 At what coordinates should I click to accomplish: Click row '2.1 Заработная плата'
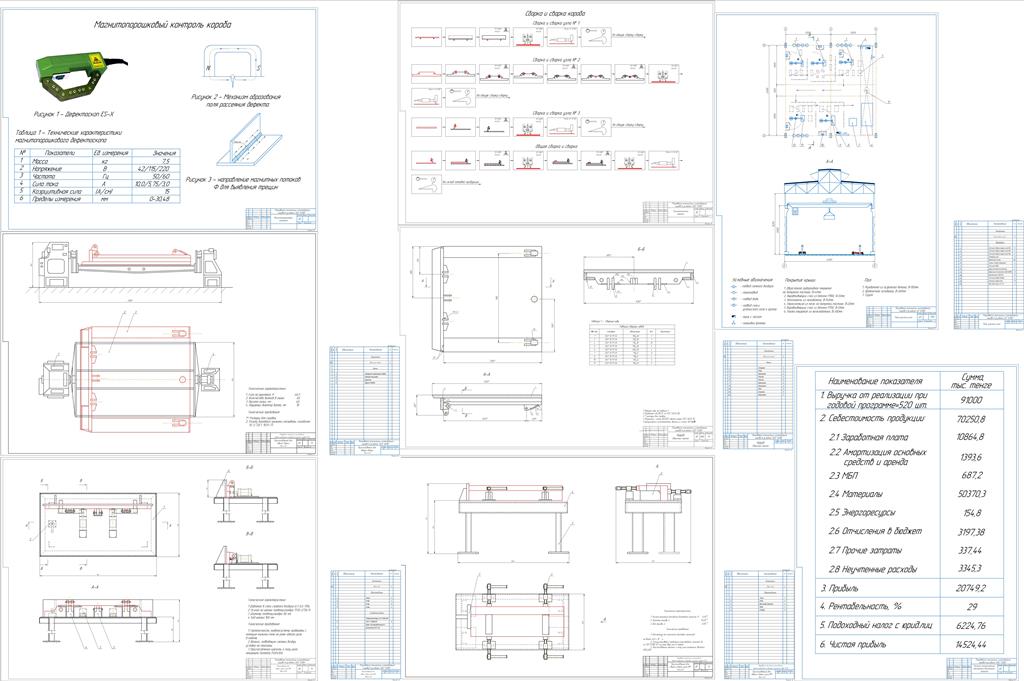869,437
